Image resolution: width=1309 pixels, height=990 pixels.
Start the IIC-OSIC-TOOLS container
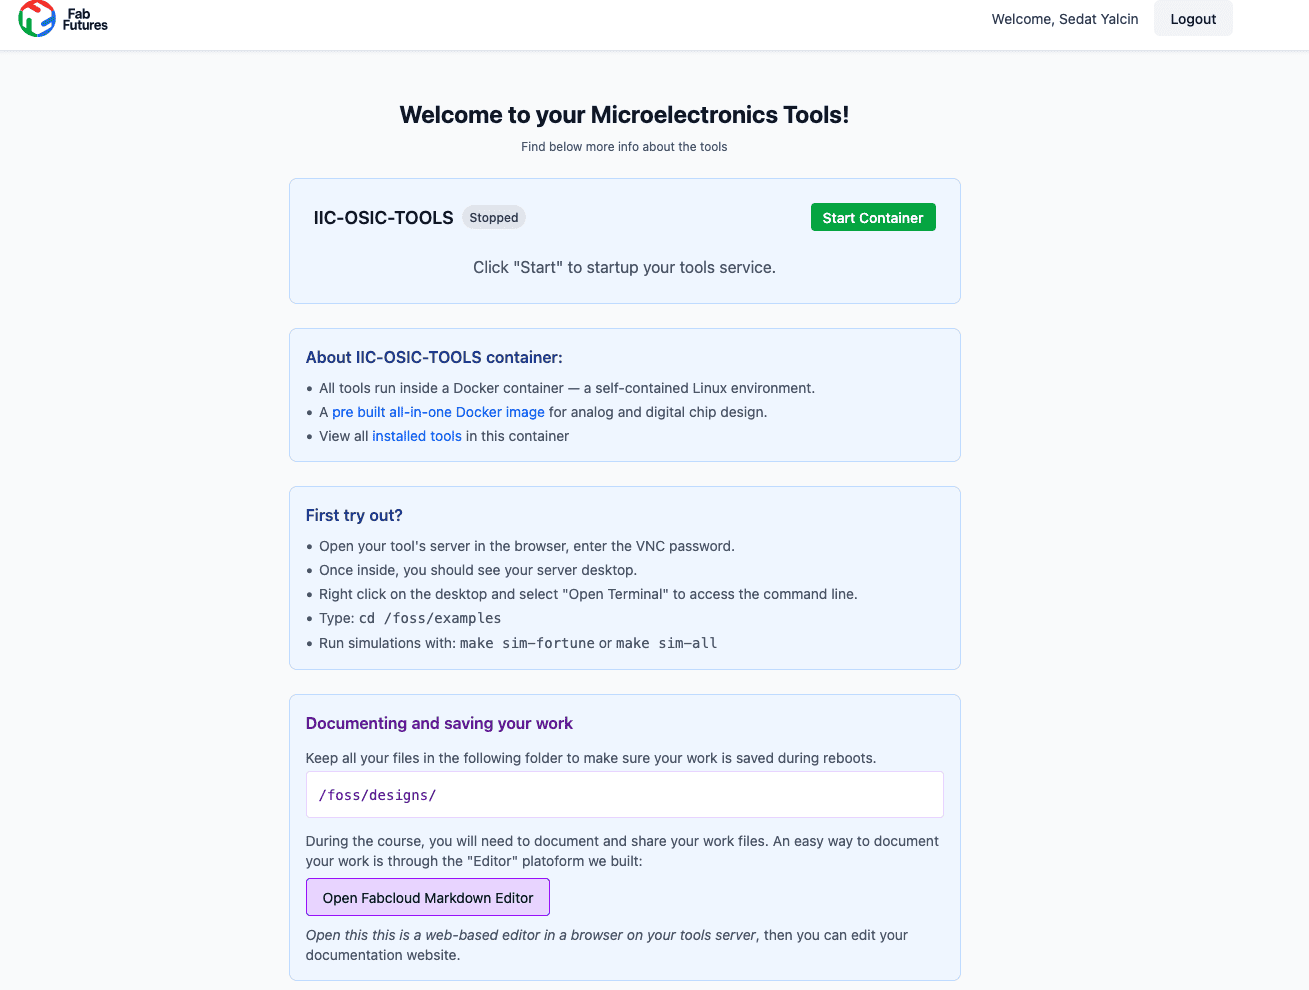[872, 218]
